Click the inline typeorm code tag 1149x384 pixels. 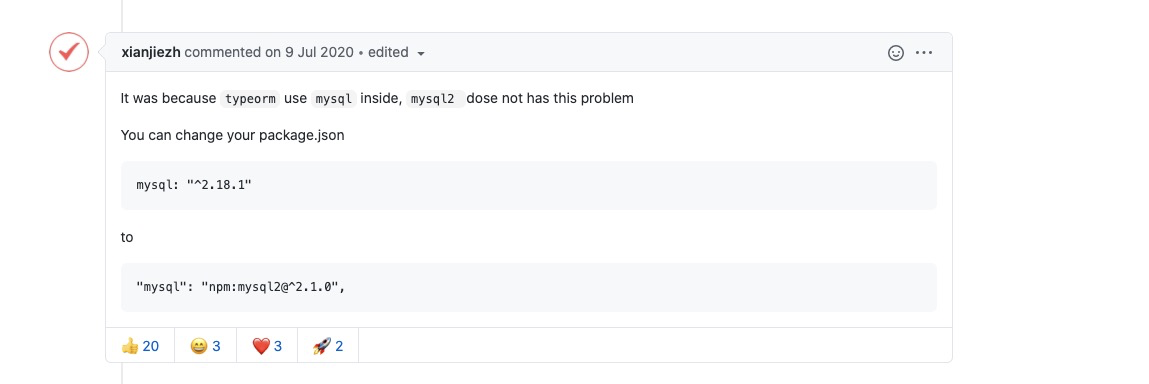click(250, 98)
